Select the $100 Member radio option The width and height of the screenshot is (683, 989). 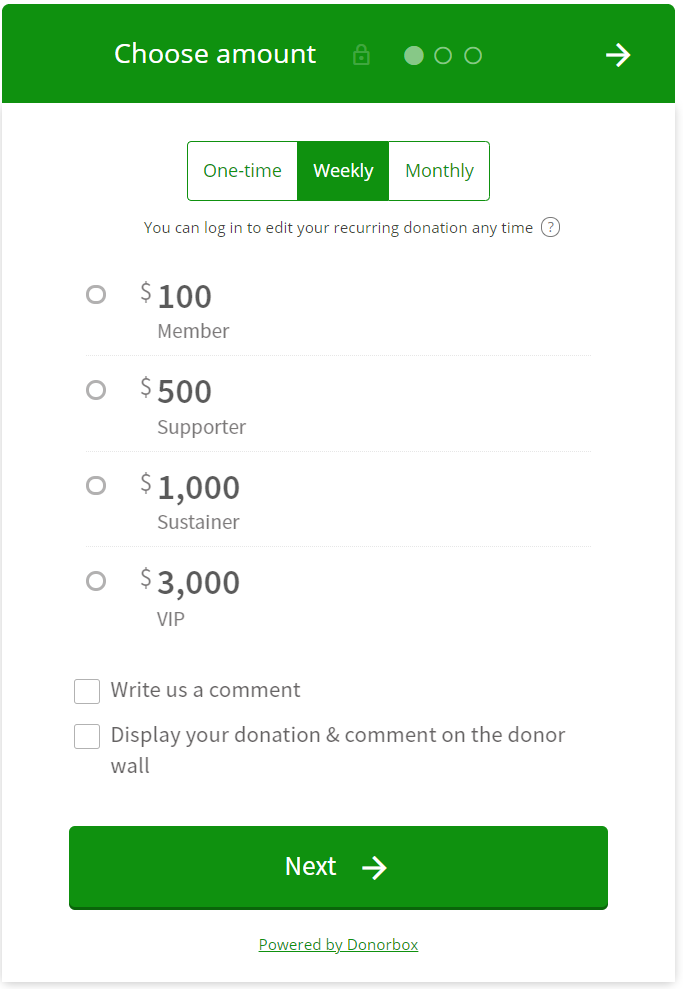(x=96, y=294)
